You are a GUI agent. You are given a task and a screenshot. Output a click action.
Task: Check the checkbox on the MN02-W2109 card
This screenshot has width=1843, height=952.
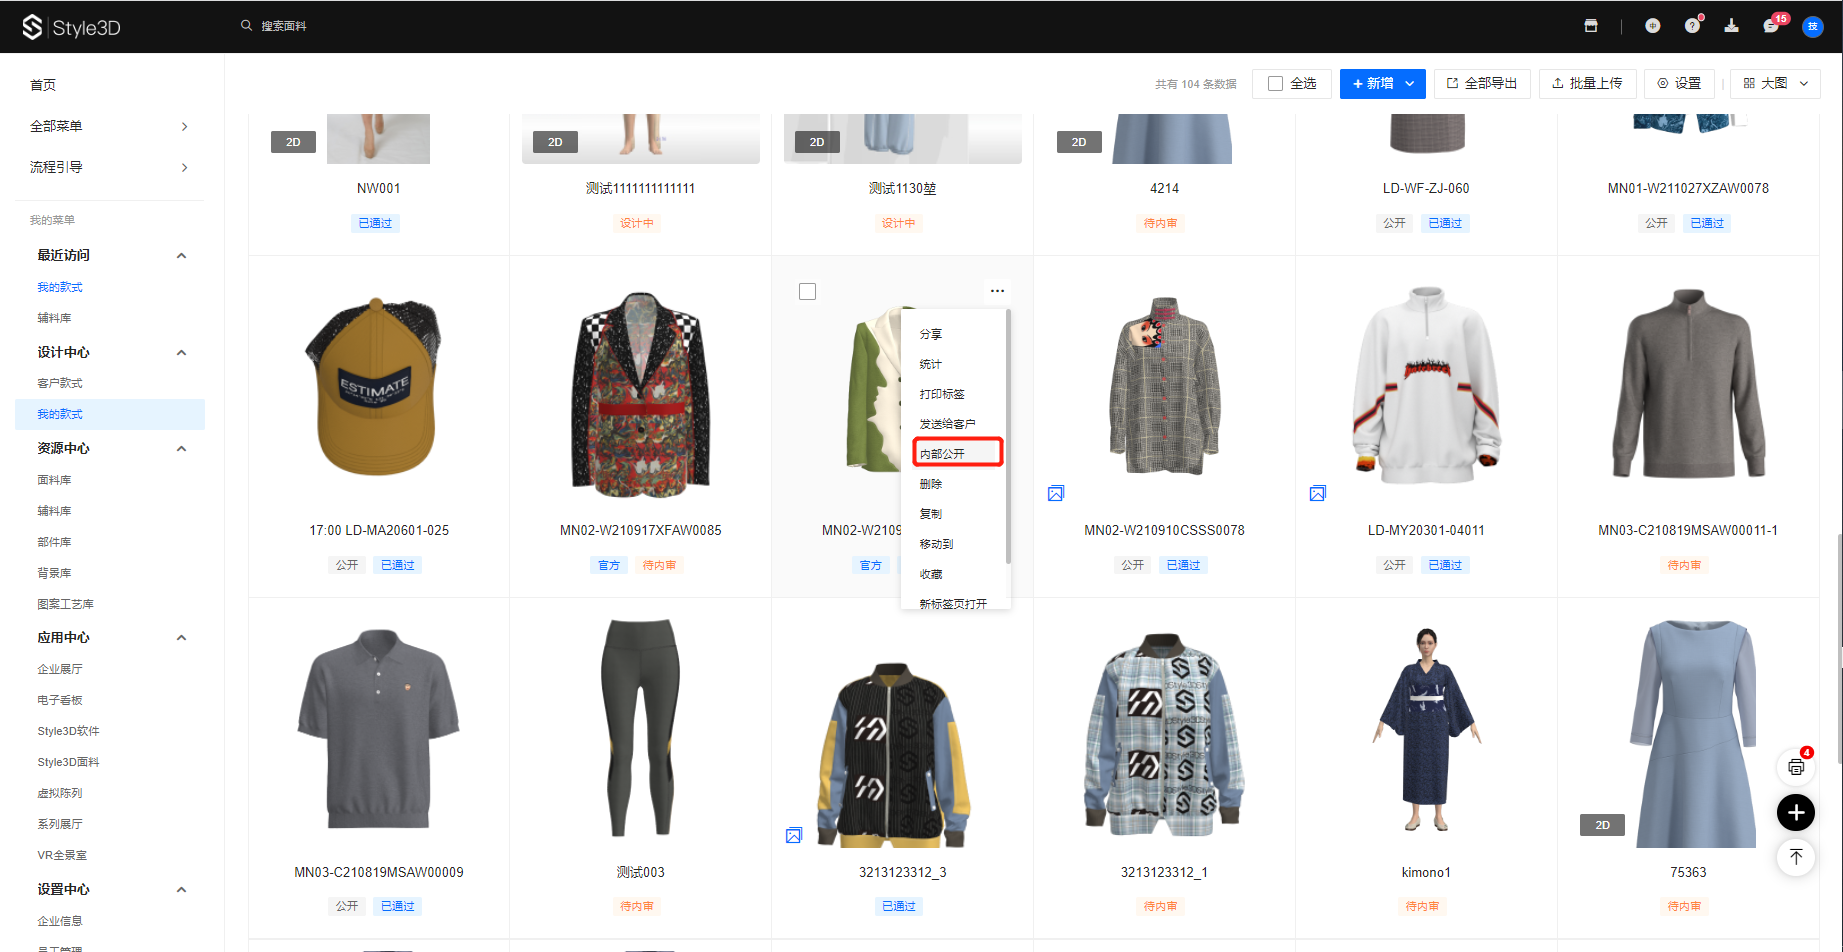[808, 292]
